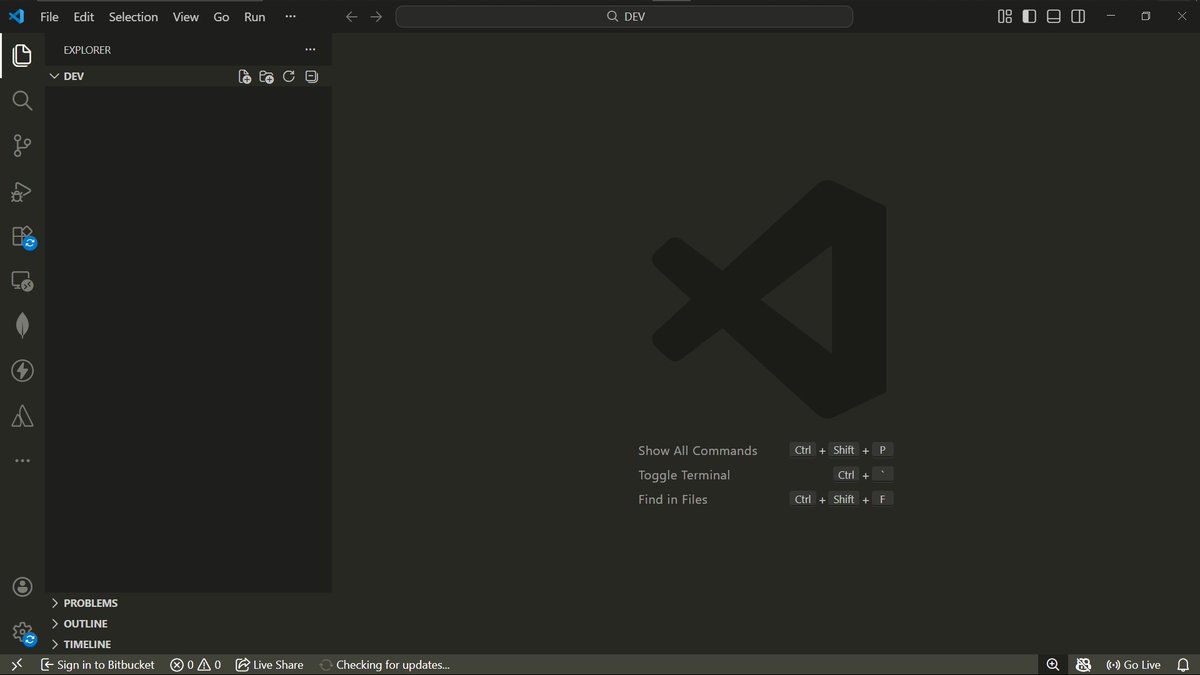Go back with the left arrow
Image resolution: width=1200 pixels, height=675 pixels.
[351, 17]
